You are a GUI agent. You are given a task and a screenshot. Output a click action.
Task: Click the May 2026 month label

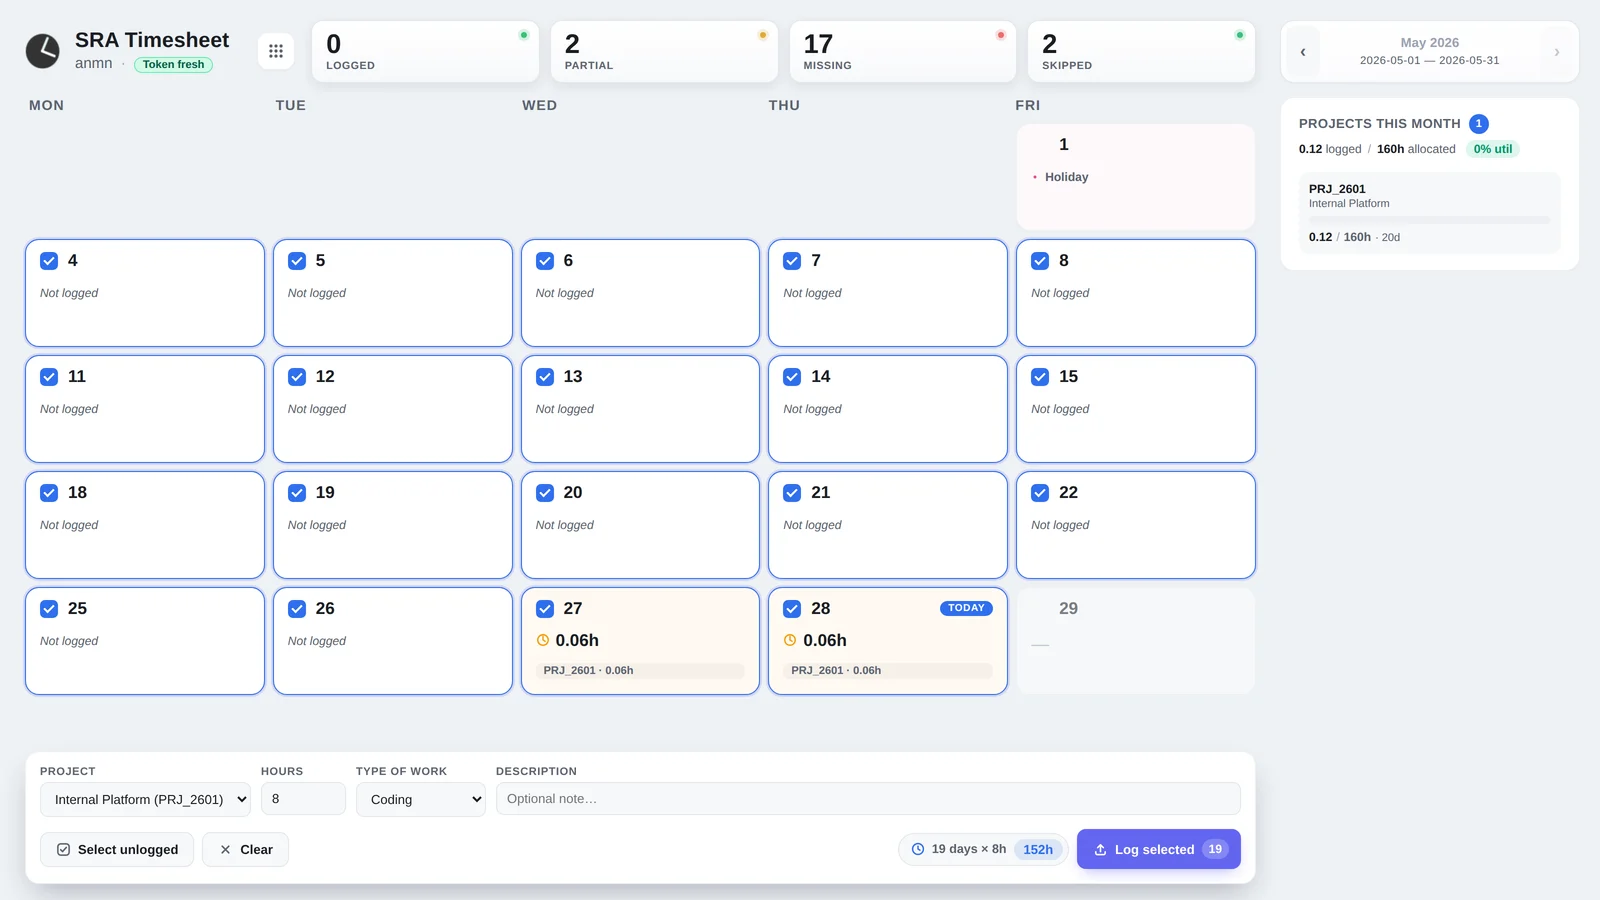pos(1430,42)
